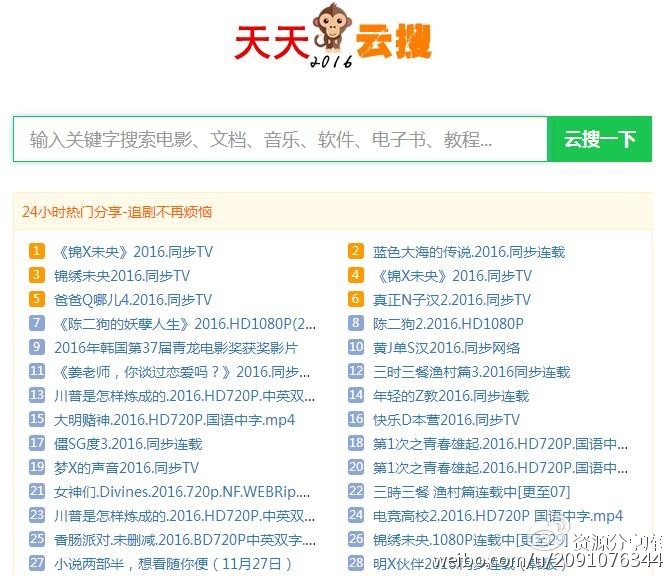Click rank badge 21 beside 女神们.Divines

click(x=37, y=491)
